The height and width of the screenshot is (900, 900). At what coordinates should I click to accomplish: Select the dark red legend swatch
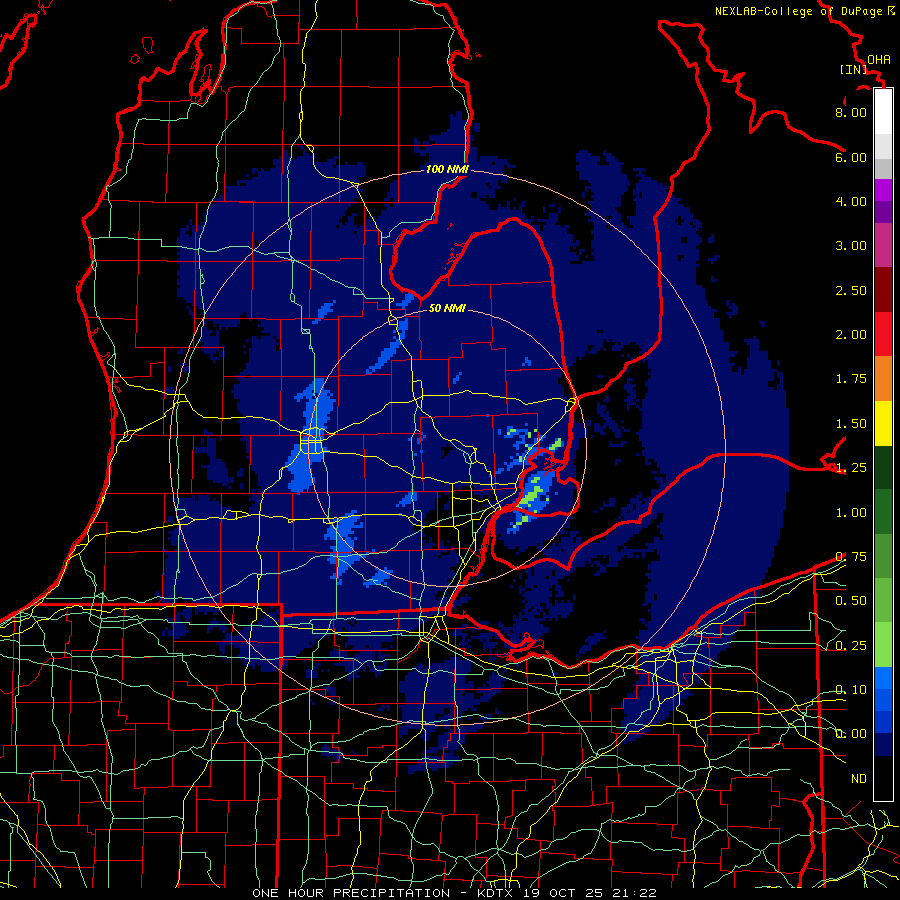(883, 290)
